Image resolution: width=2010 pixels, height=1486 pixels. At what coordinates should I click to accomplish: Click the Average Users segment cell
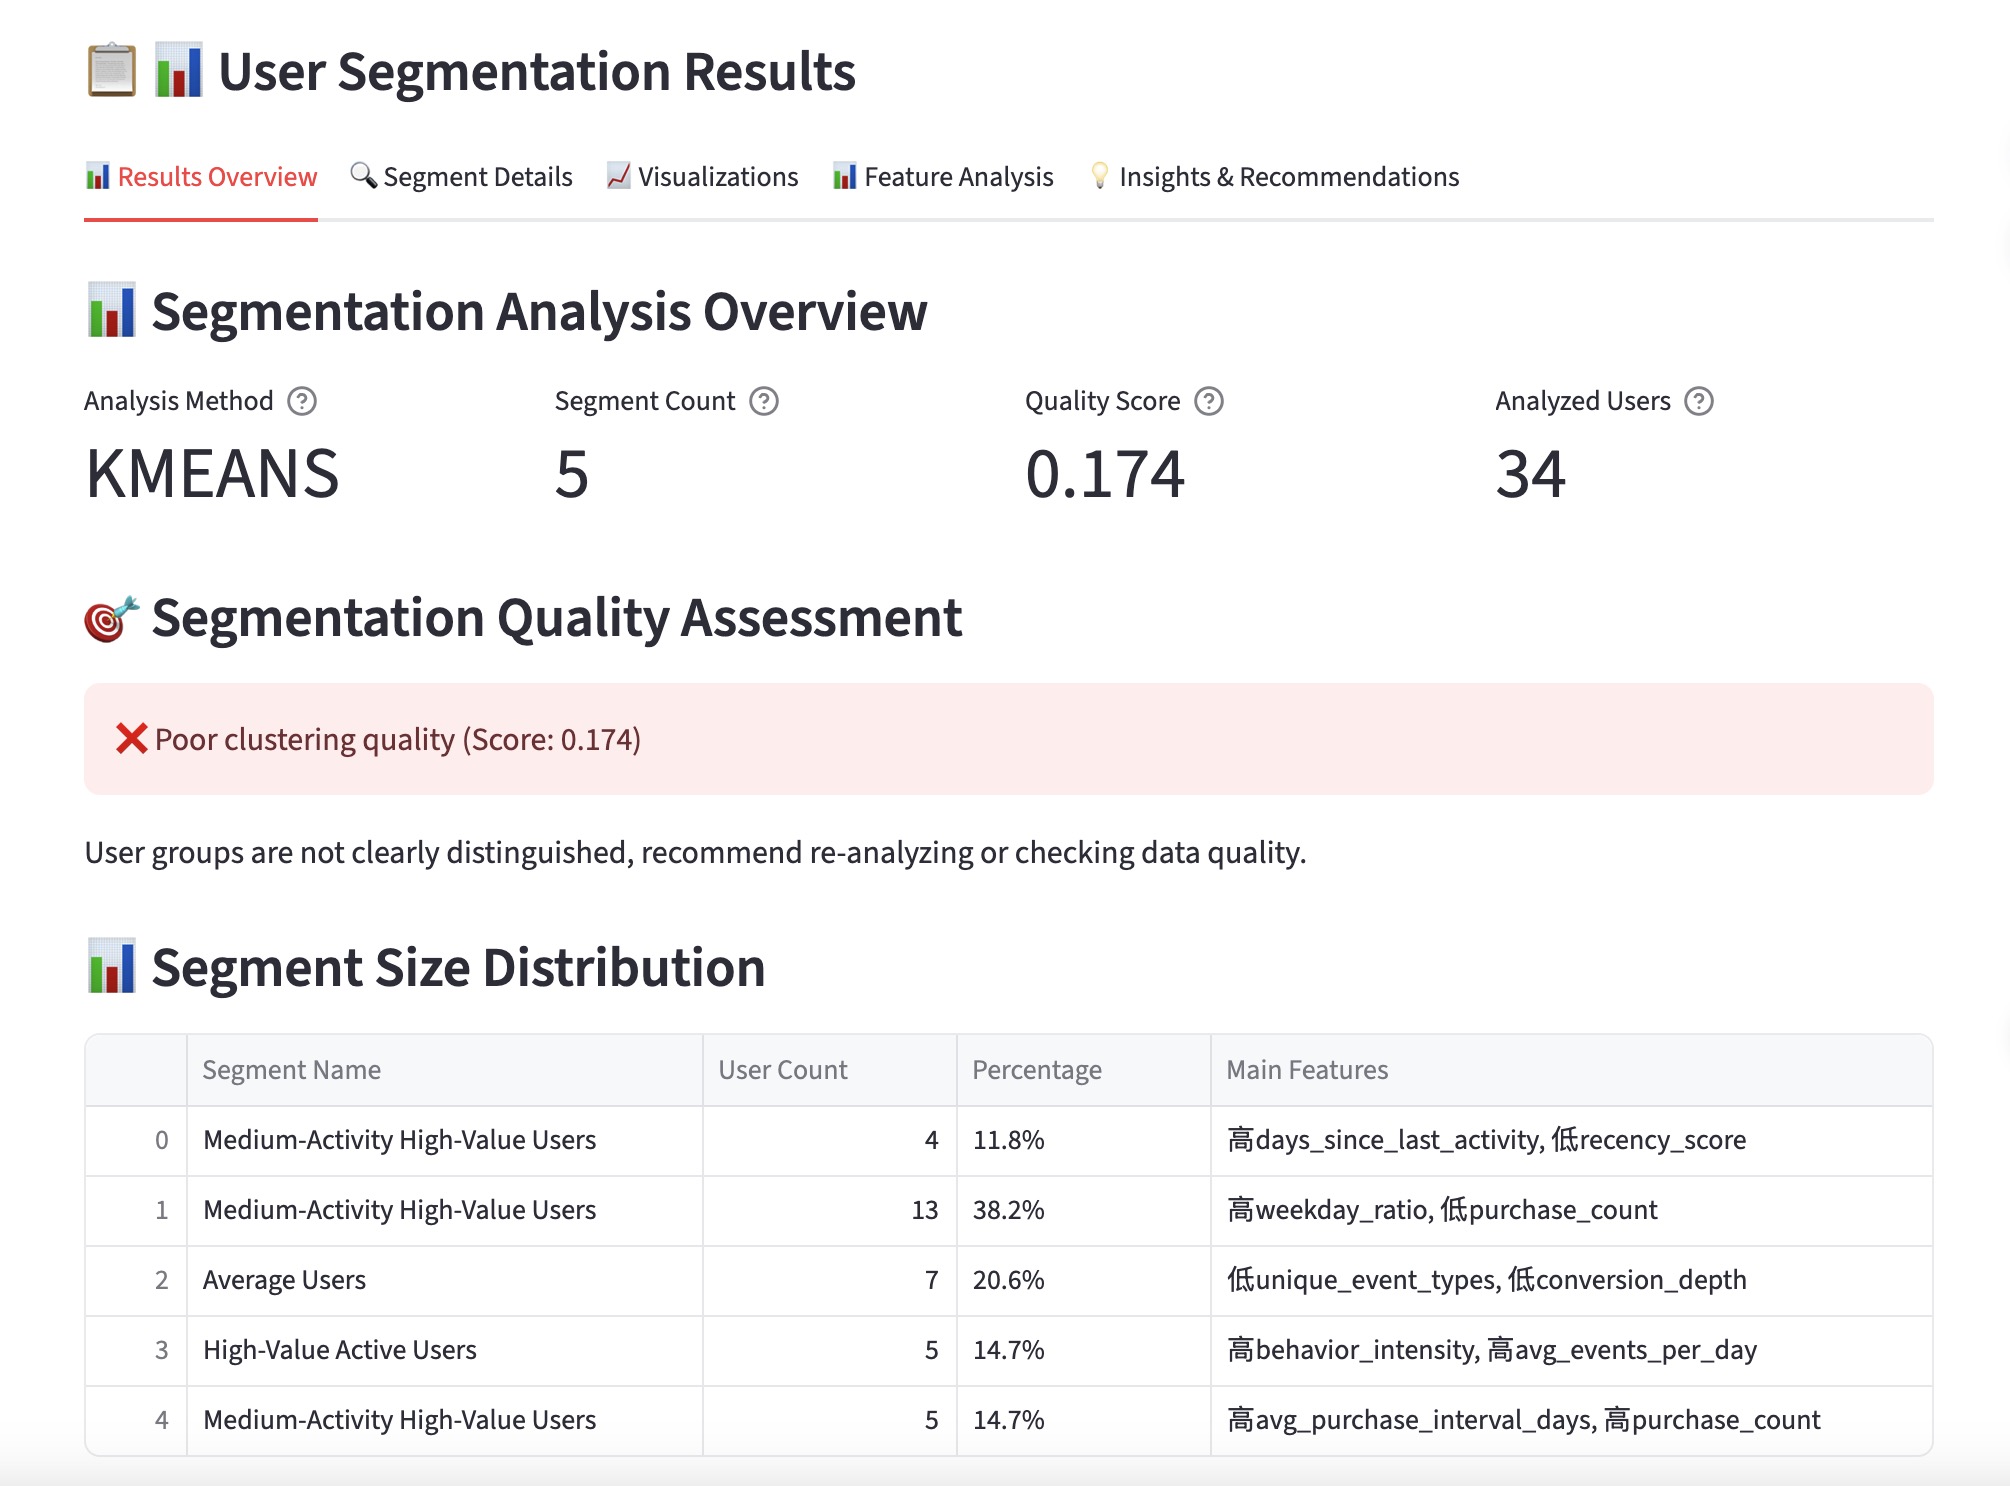[284, 1280]
